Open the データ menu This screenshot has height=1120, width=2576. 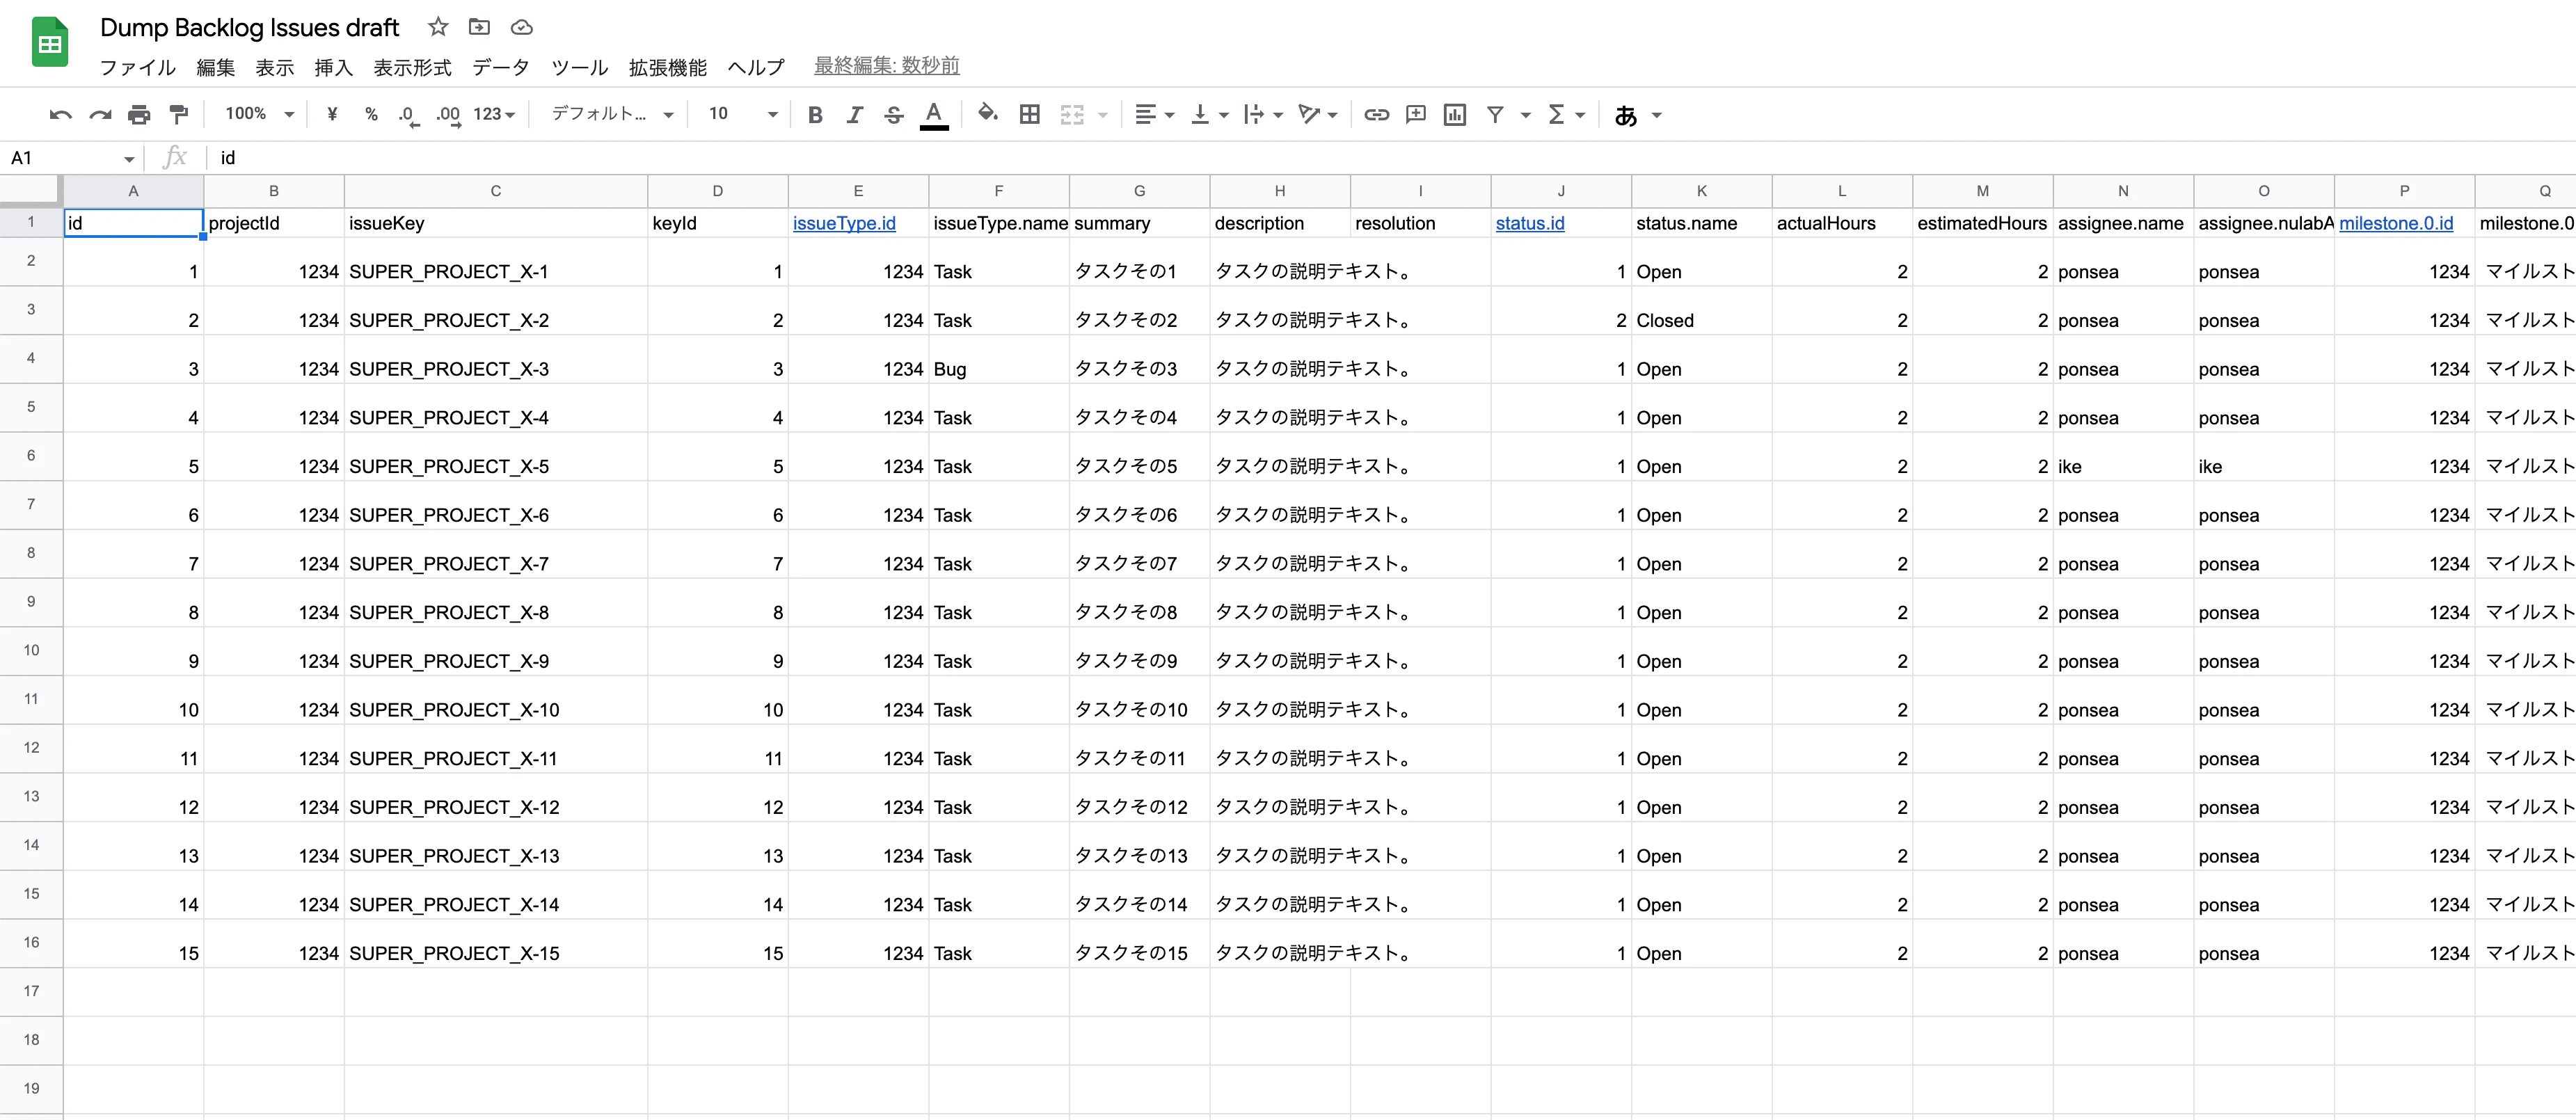pos(500,67)
